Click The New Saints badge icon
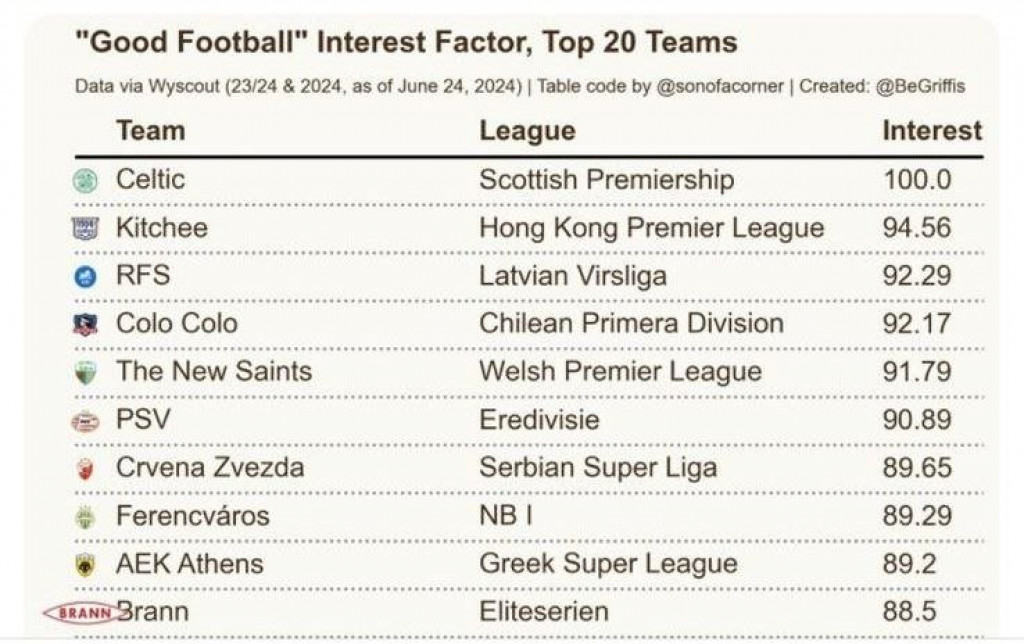Viewport: 1024px width, 644px height. point(86,373)
